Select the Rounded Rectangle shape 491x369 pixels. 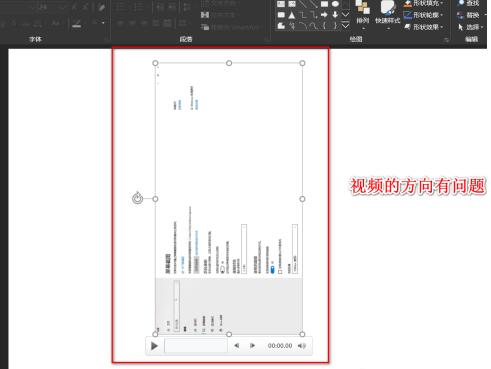click(281, 15)
